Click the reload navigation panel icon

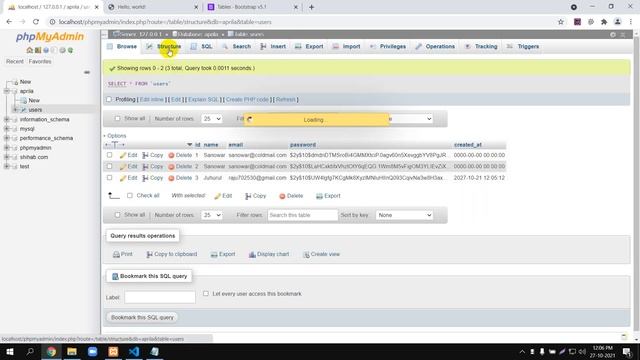70,50
